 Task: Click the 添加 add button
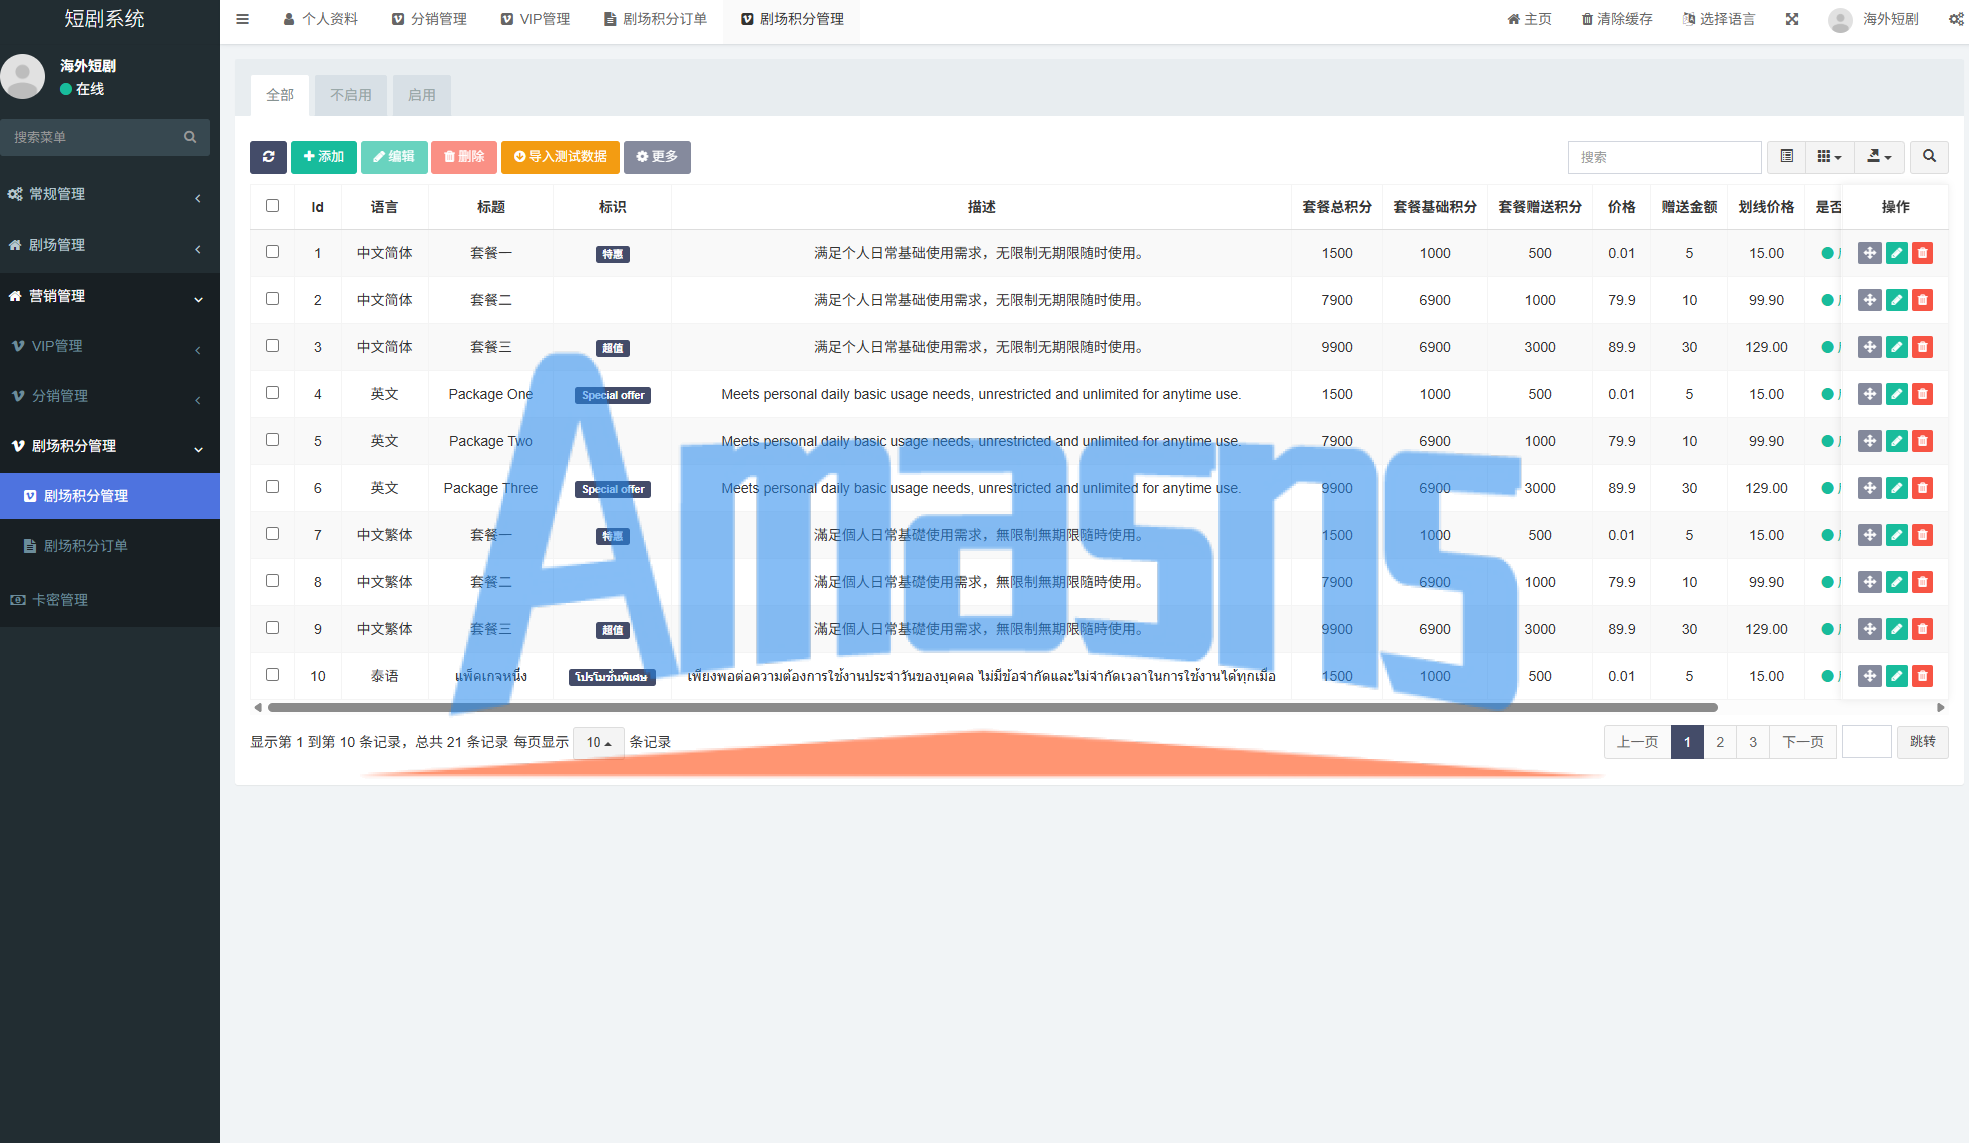coord(324,157)
